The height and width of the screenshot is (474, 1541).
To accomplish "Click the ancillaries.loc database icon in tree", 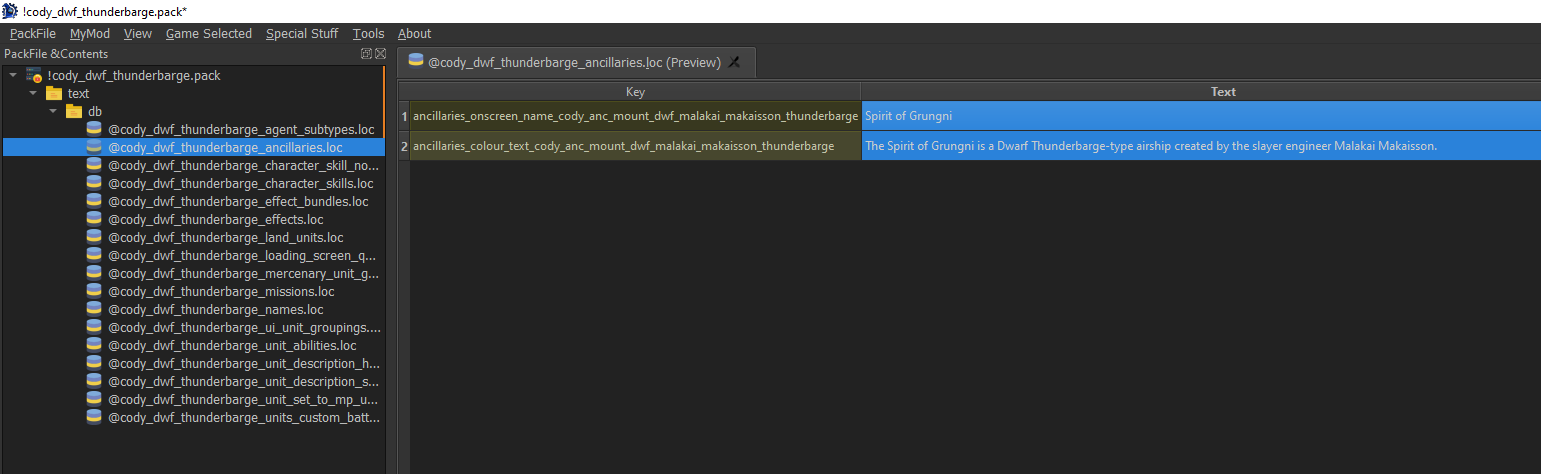I will [94, 147].
